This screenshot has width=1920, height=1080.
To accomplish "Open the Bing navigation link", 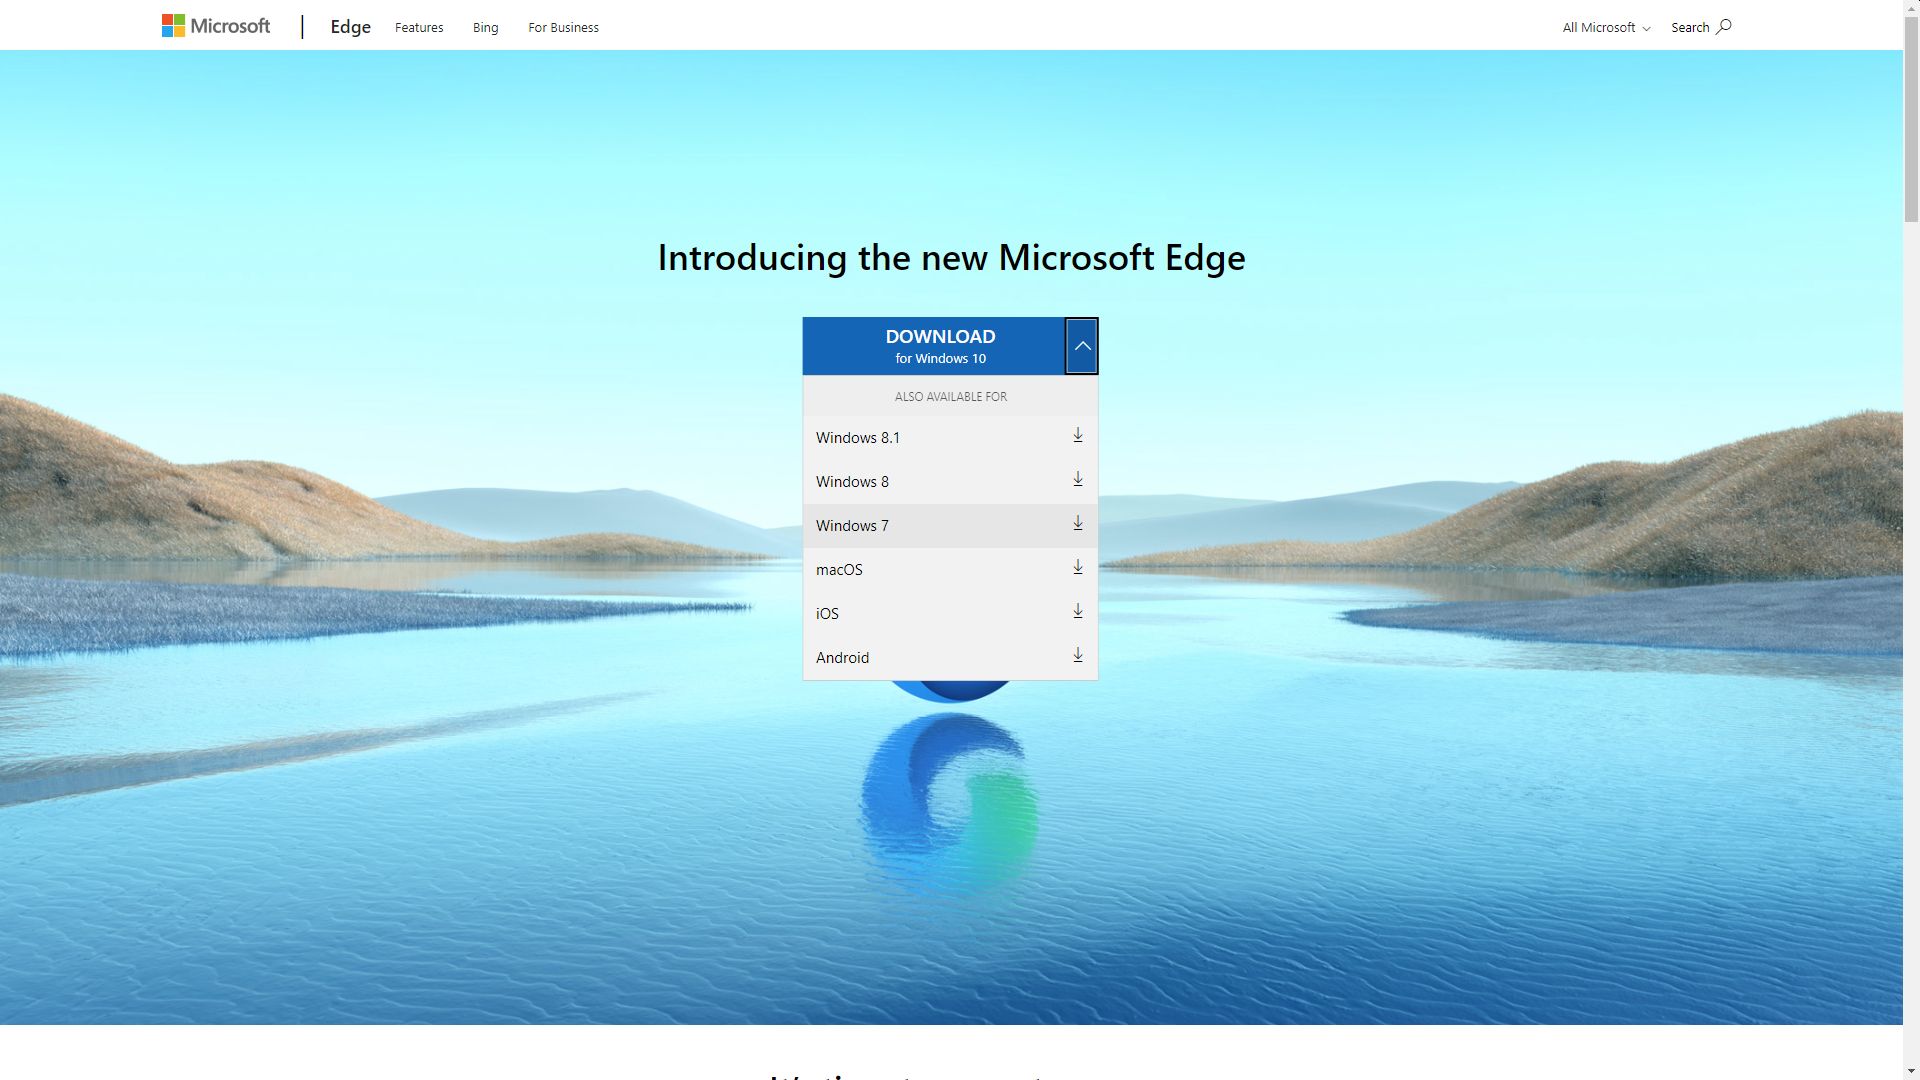I will pyautogui.click(x=485, y=27).
